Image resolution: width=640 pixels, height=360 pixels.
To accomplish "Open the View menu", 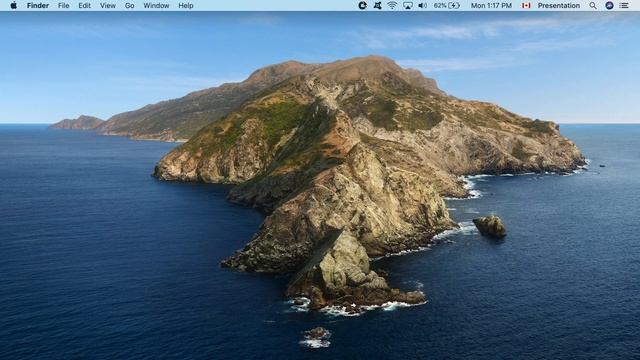I will coord(108,5).
